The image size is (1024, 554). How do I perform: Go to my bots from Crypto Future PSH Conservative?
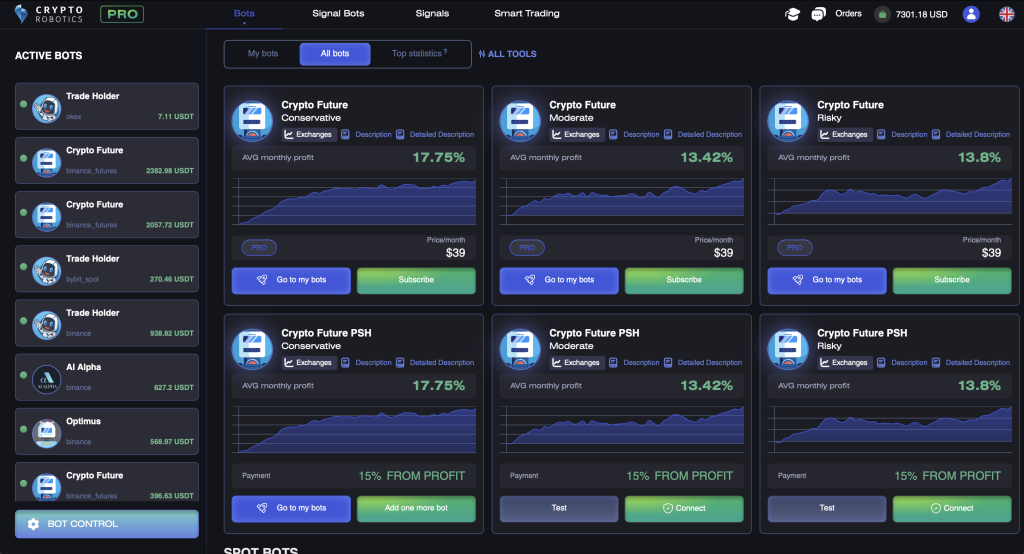coord(291,508)
